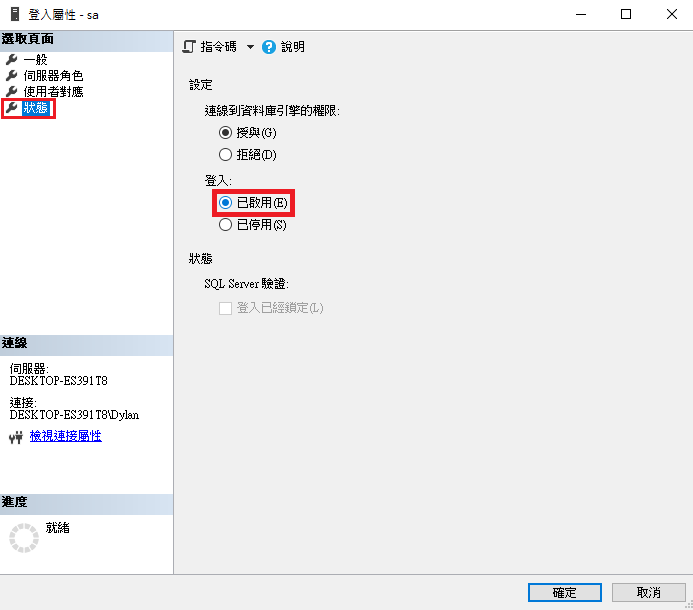Cancel with the 取消 button
The height and width of the screenshot is (610, 693).
(x=648, y=592)
